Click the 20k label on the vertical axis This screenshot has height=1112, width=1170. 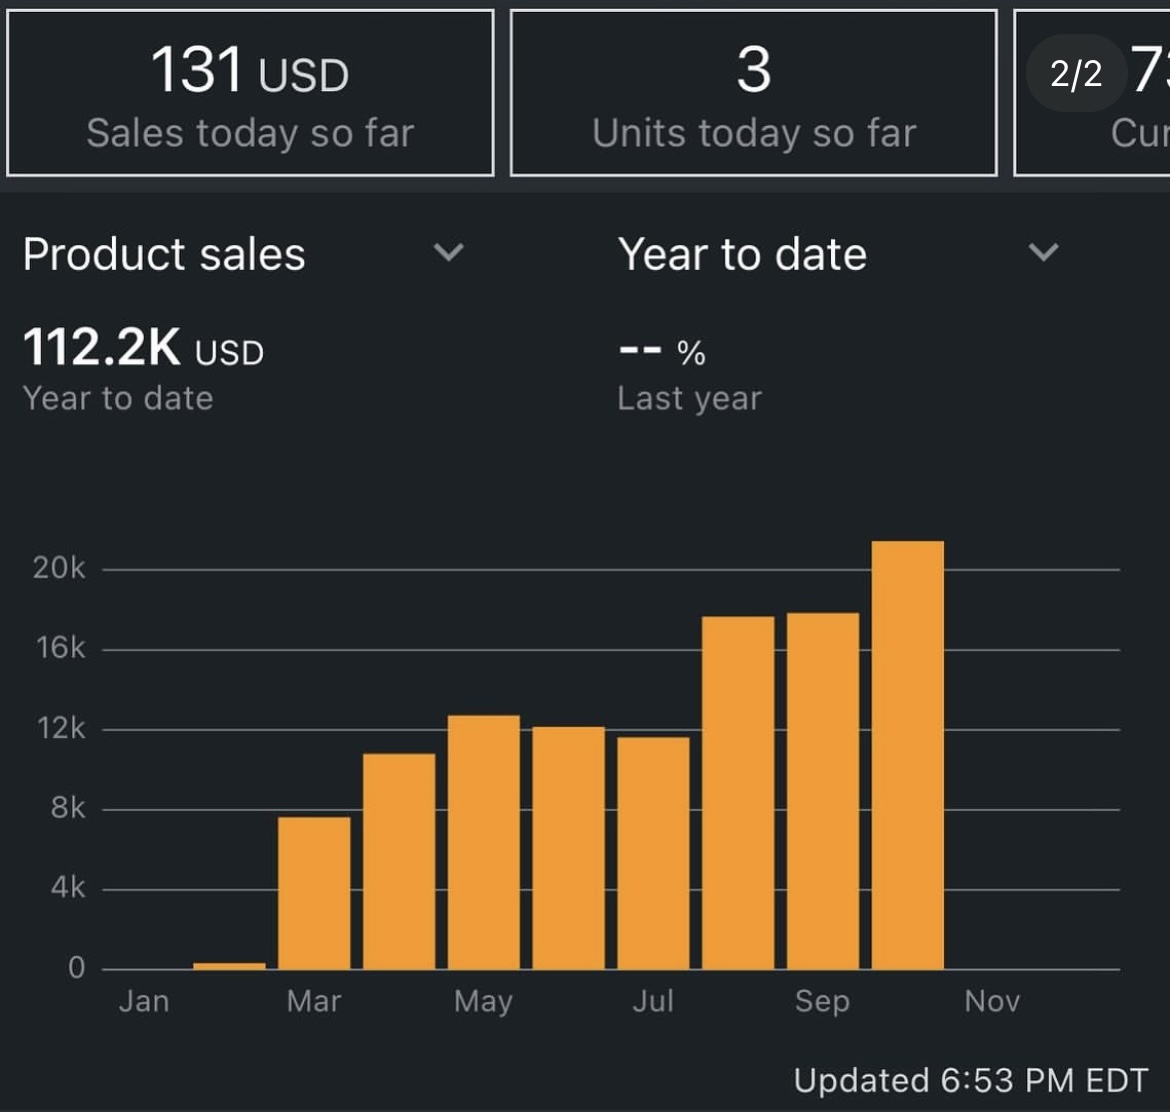tap(59, 568)
